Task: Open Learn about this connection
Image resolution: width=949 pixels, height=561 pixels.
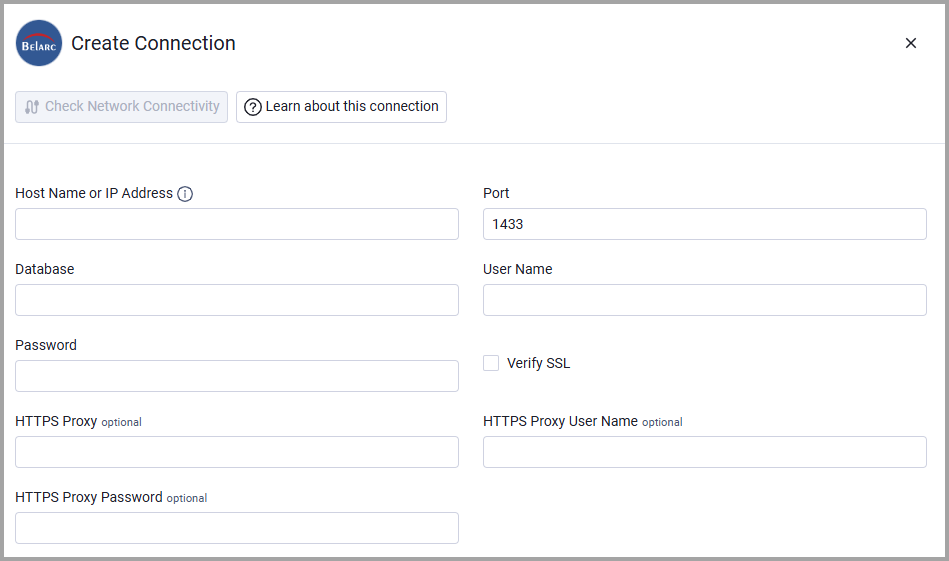Action: [341, 107]
